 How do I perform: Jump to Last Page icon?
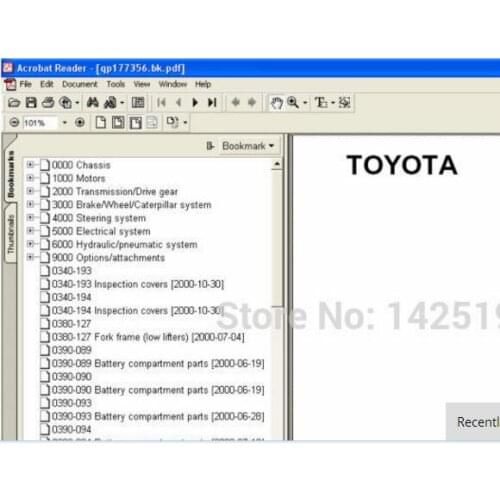point(212,103)
